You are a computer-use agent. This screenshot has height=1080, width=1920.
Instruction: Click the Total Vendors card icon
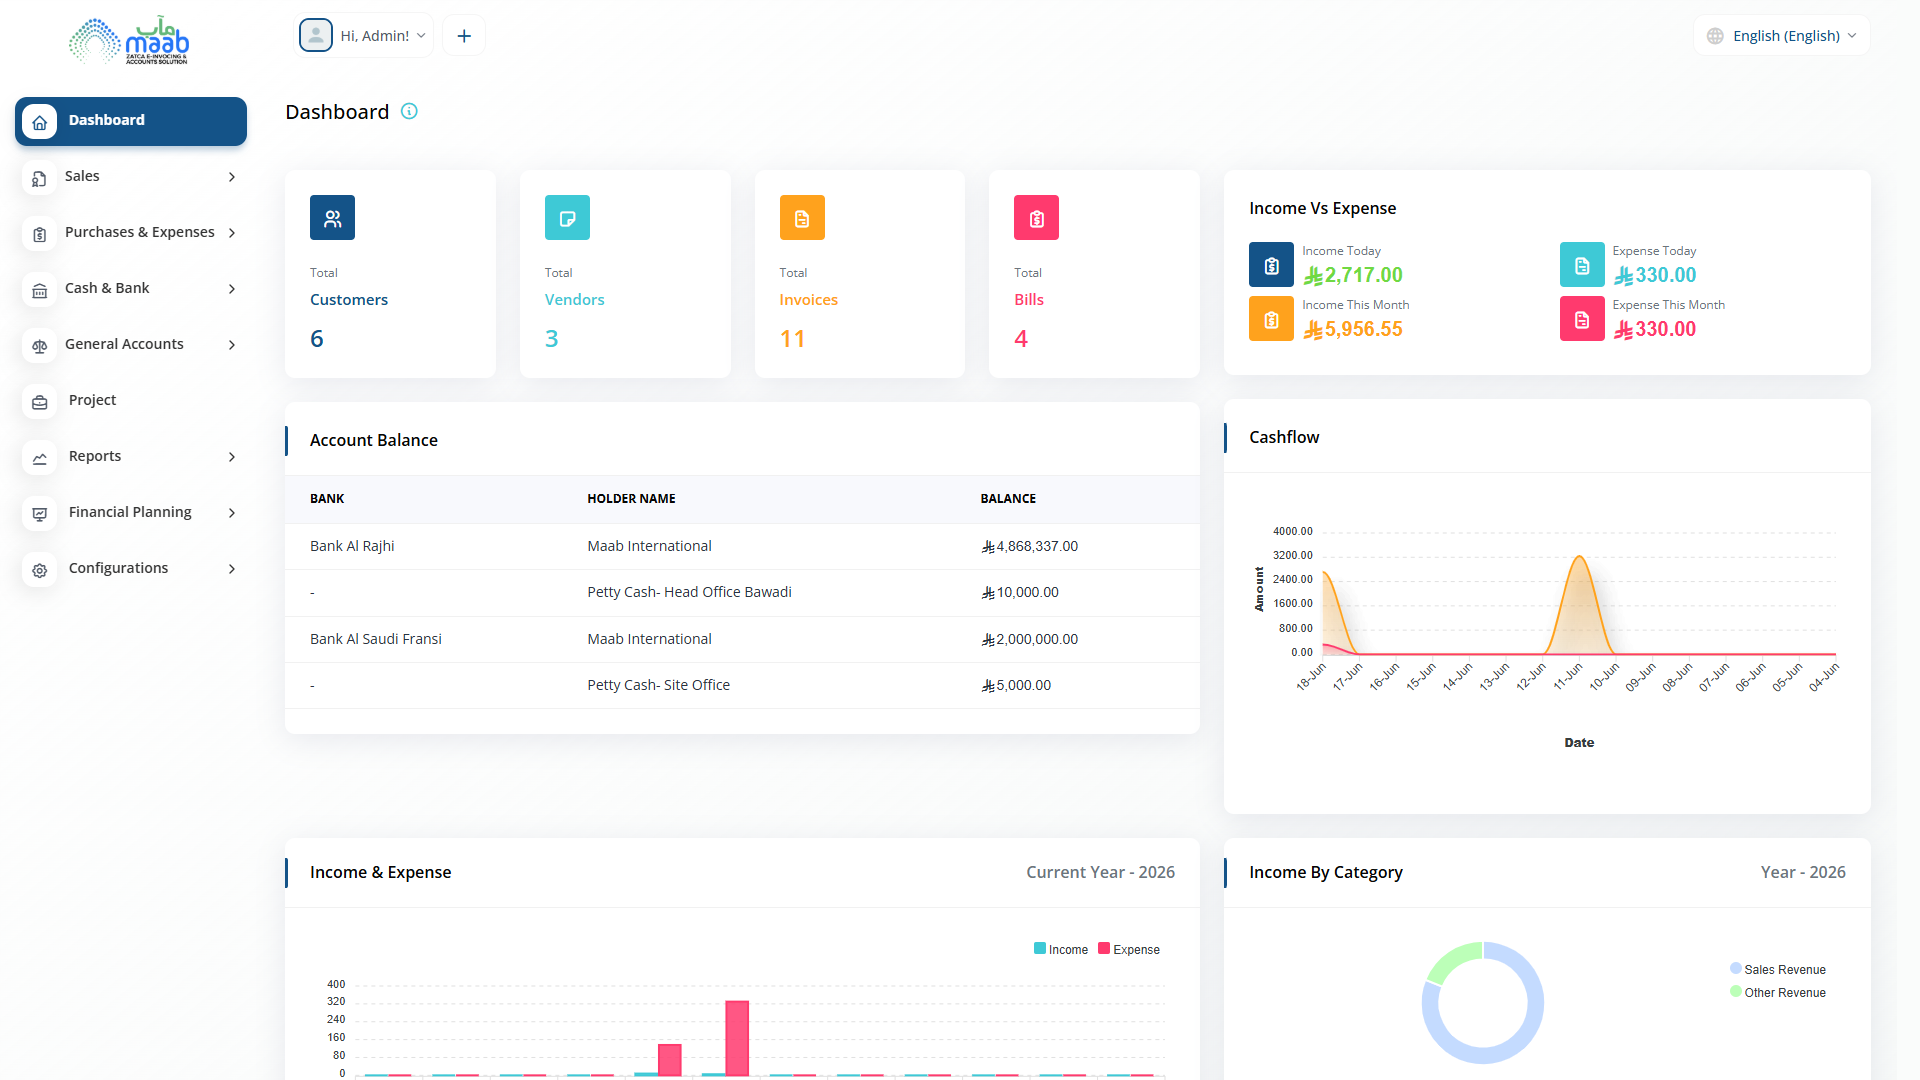(567, 218)
